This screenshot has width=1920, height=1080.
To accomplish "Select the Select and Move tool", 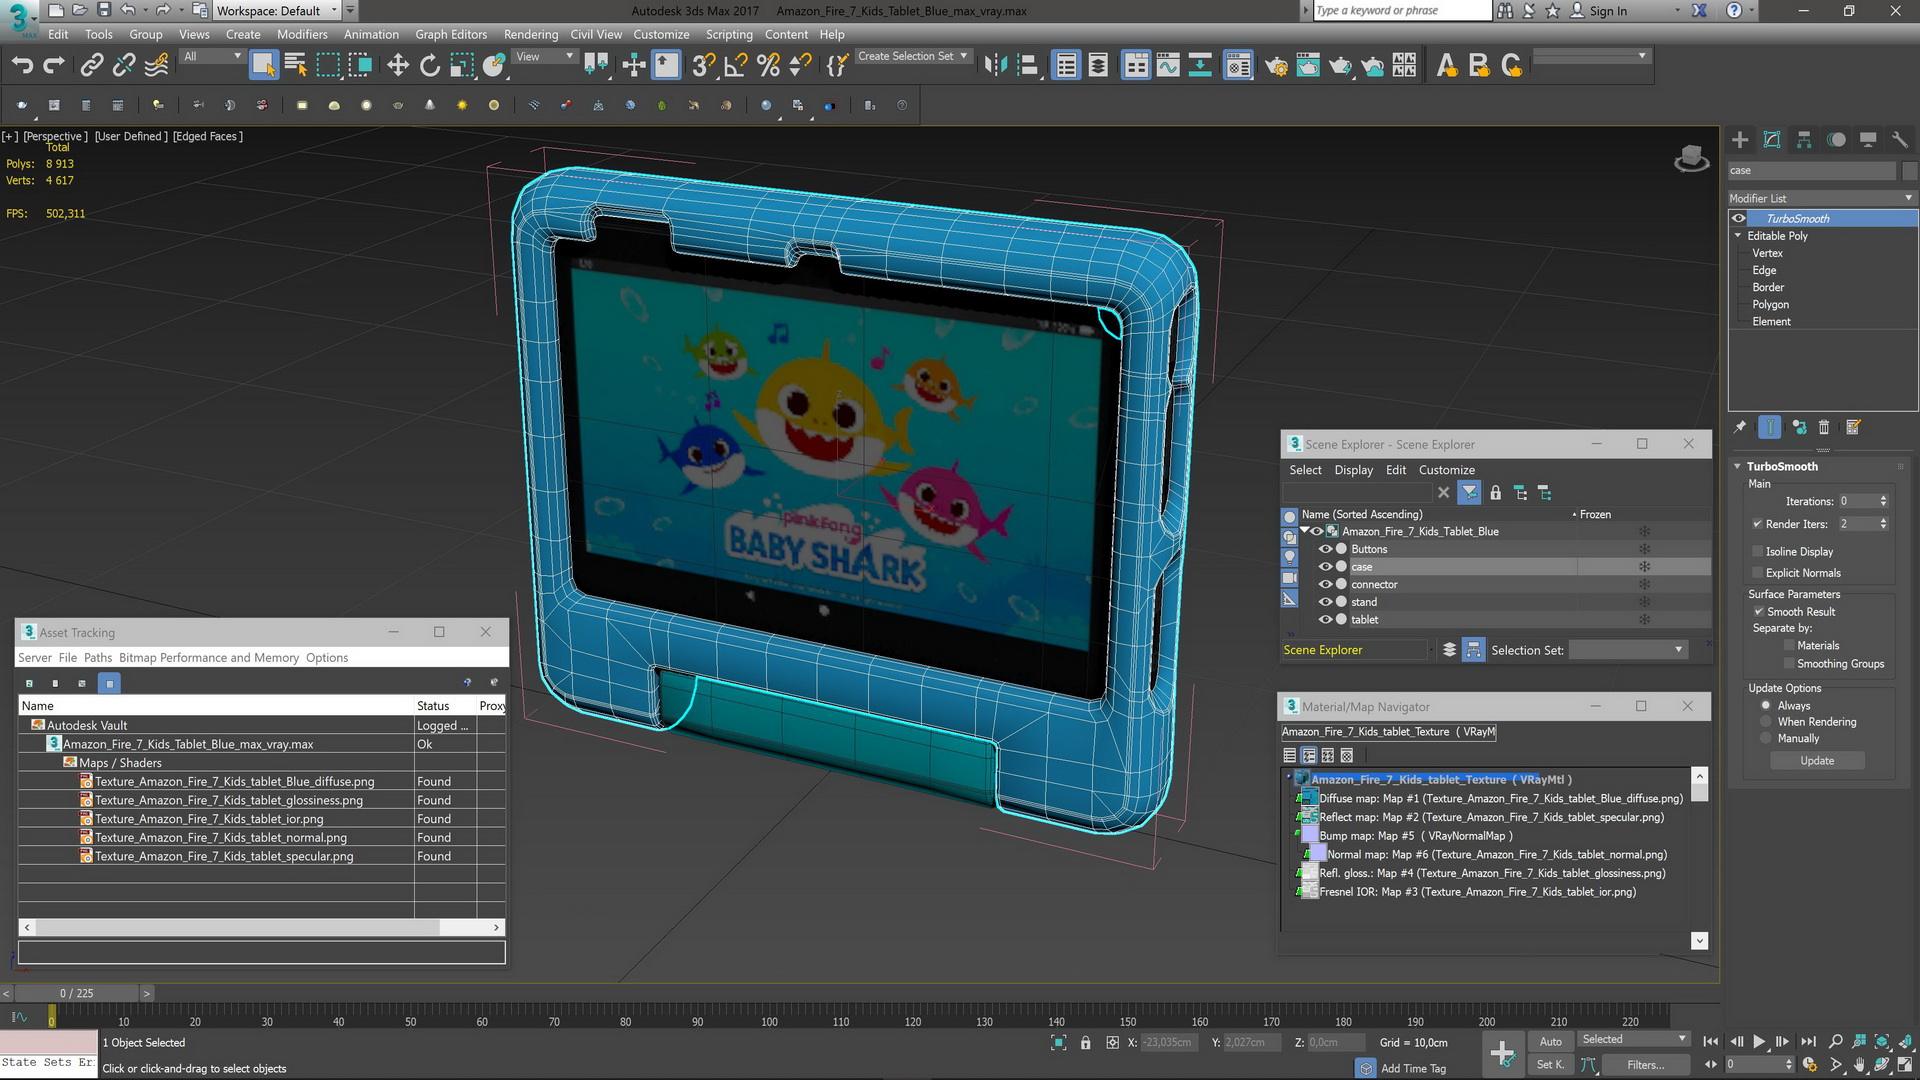I will coord(398,66).
